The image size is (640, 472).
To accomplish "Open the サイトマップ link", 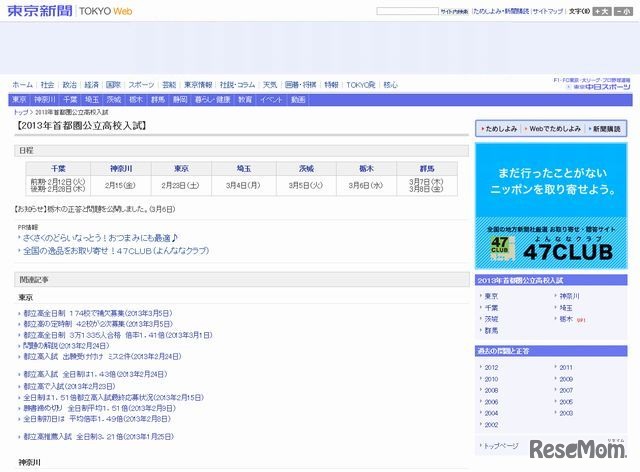I will [x=548, y=11].
